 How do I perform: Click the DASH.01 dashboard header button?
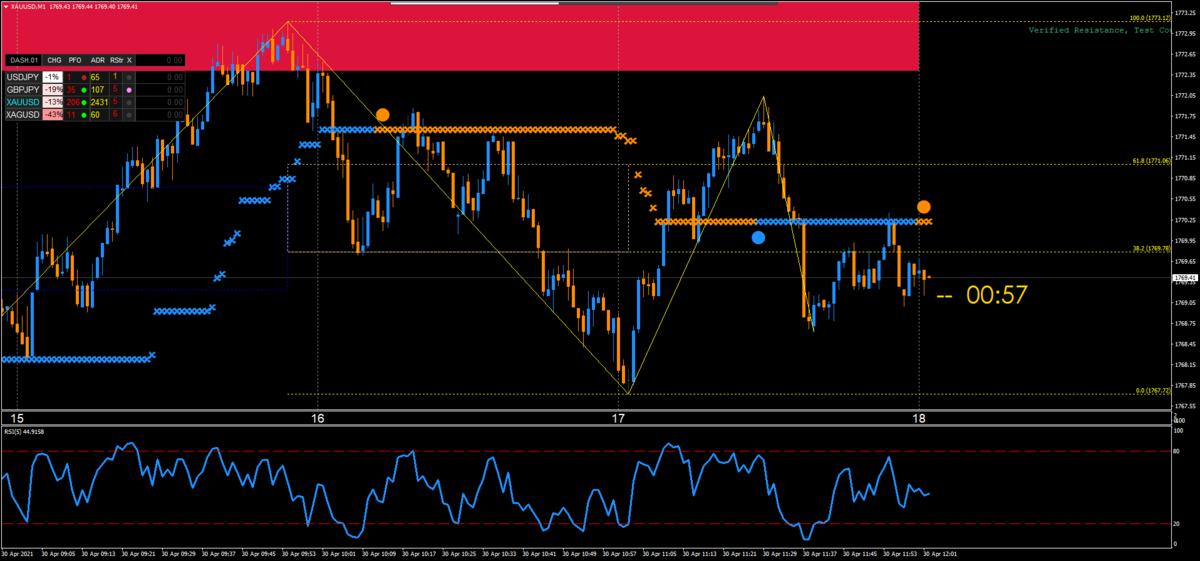23,60
